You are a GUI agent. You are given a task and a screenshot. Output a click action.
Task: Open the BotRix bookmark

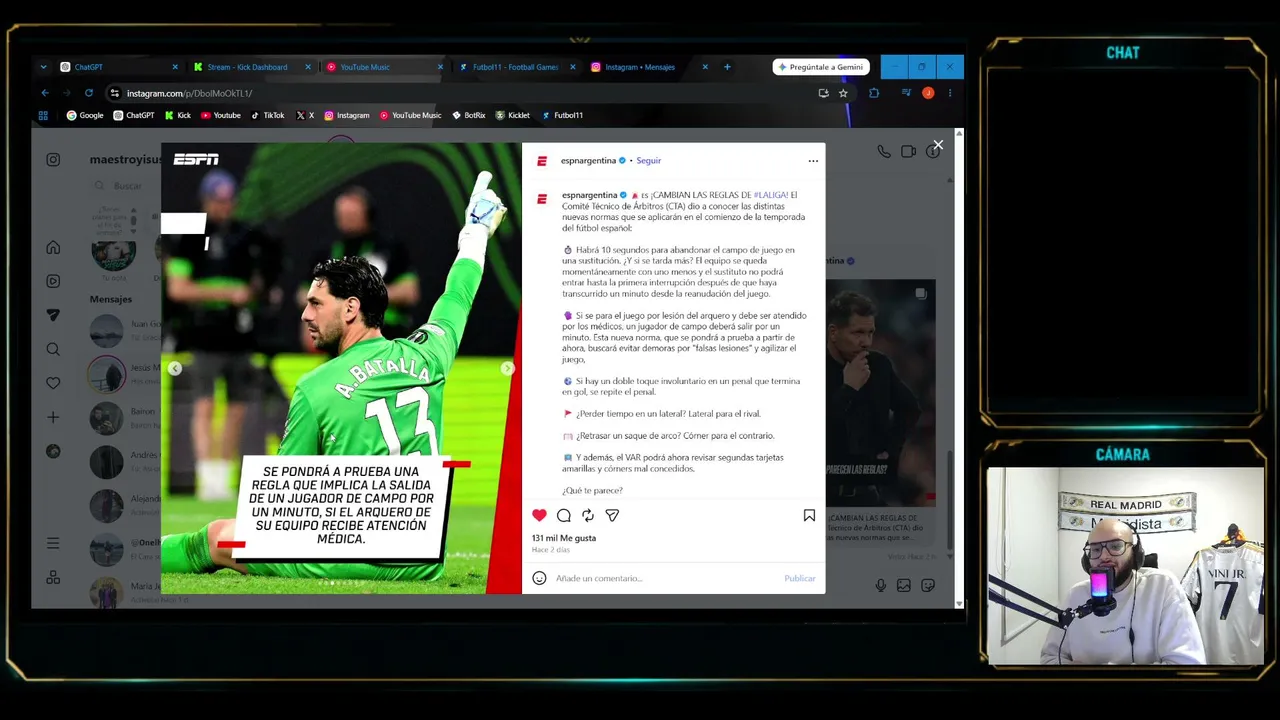[x=468, y=115]
